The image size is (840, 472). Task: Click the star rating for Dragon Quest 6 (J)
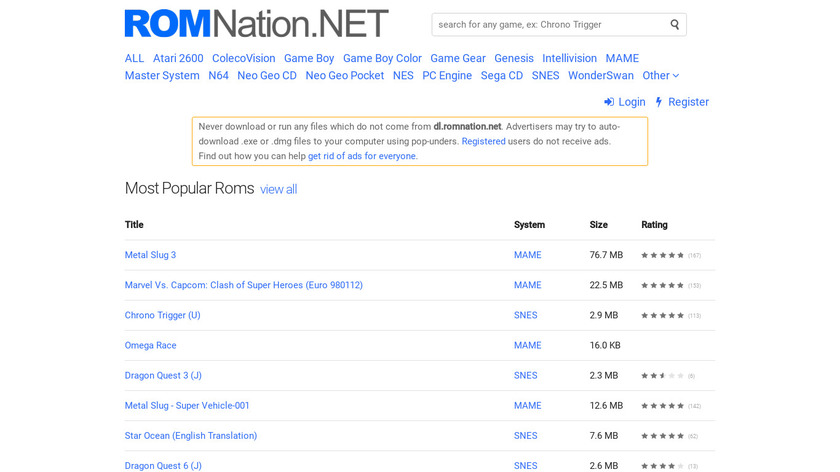[x=663, y=466]
